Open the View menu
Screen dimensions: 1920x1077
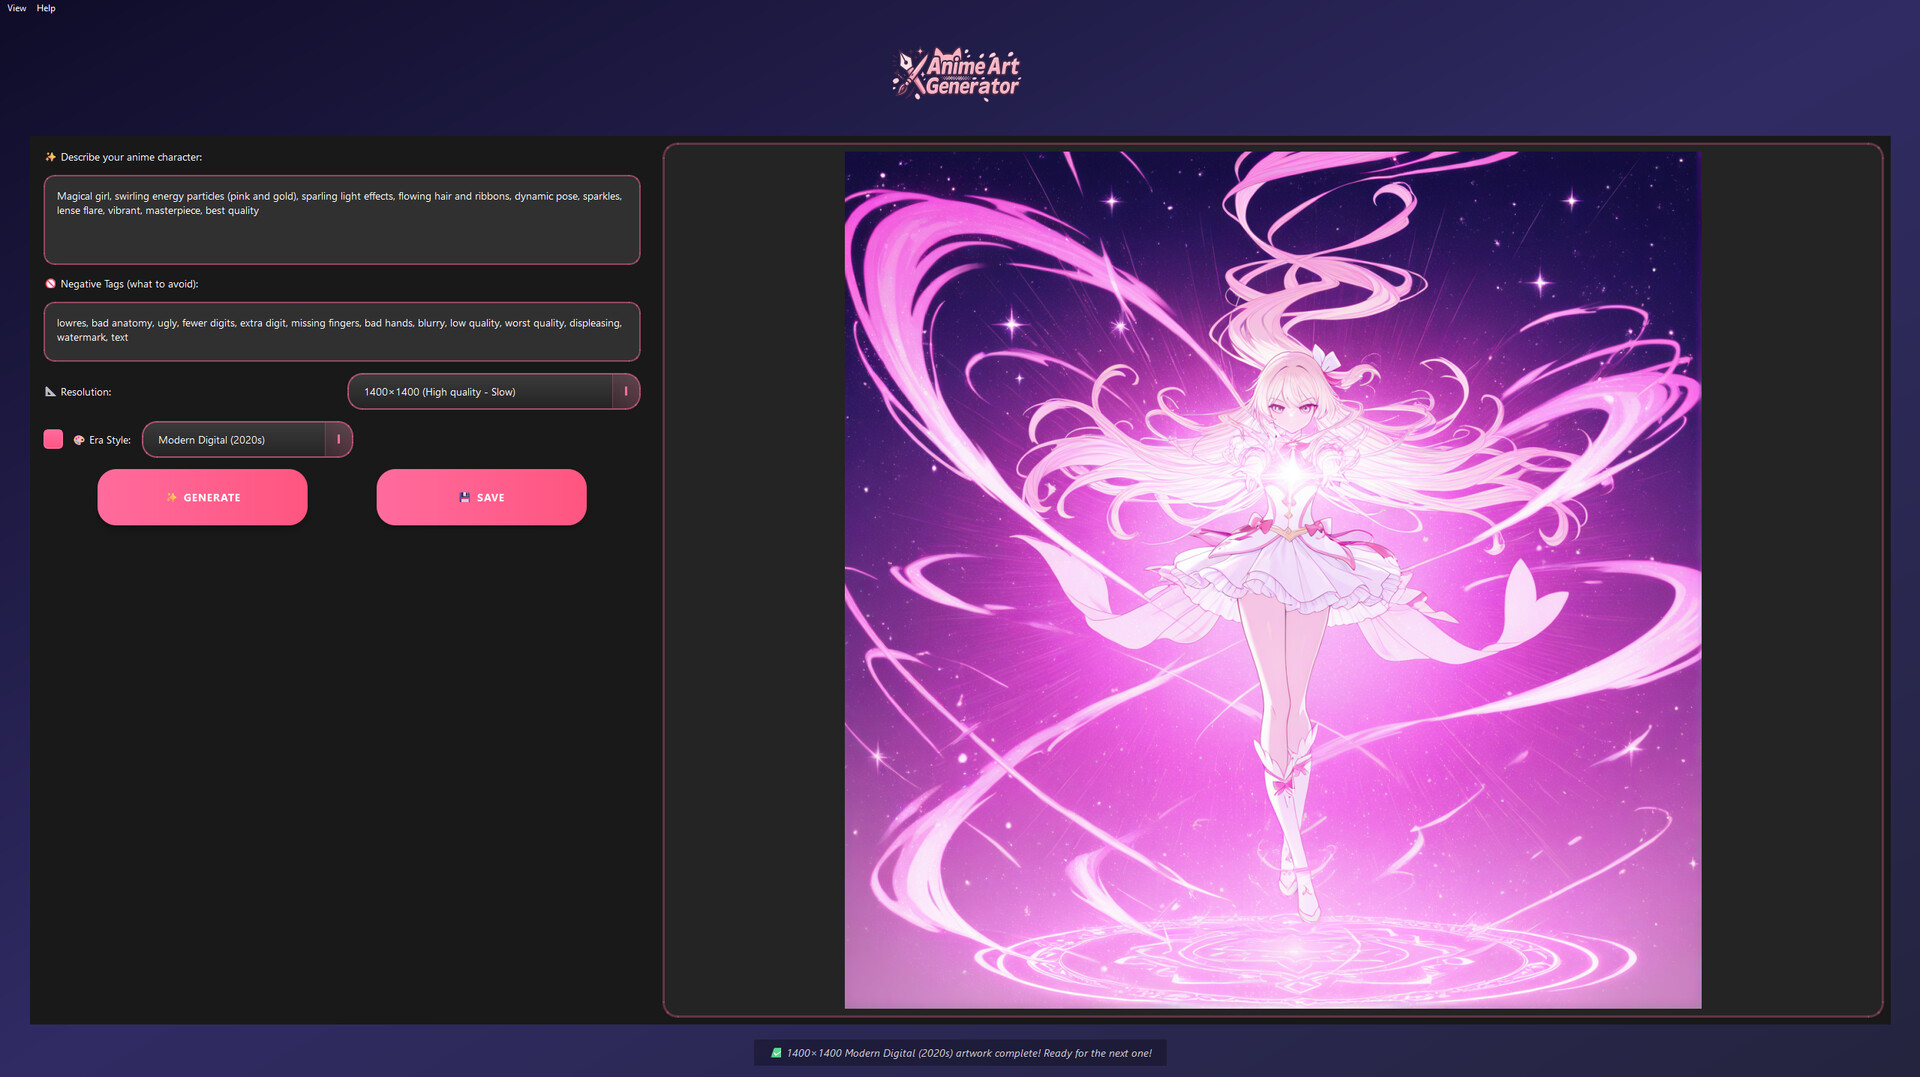tap(16, 8)
